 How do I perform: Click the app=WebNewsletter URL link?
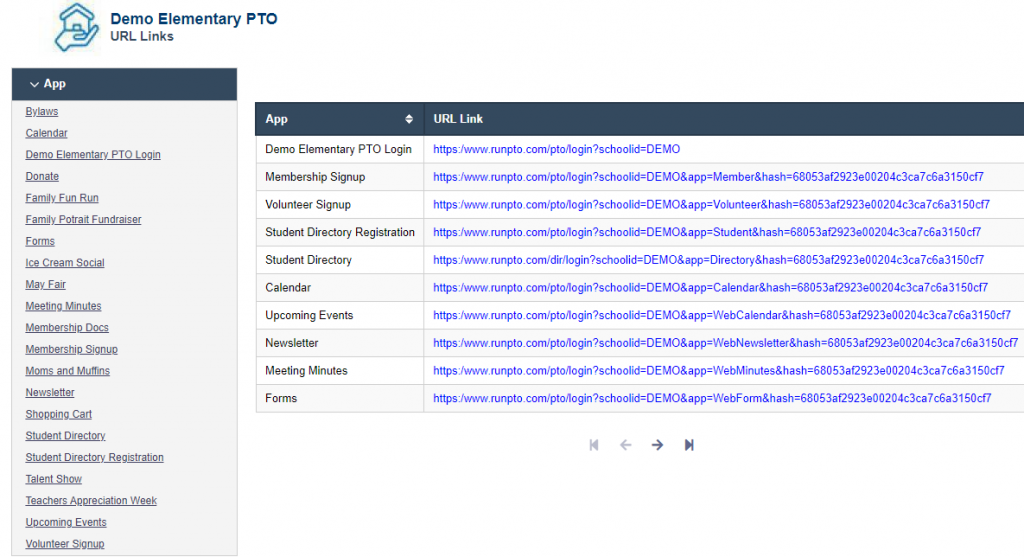coord(726,343)
